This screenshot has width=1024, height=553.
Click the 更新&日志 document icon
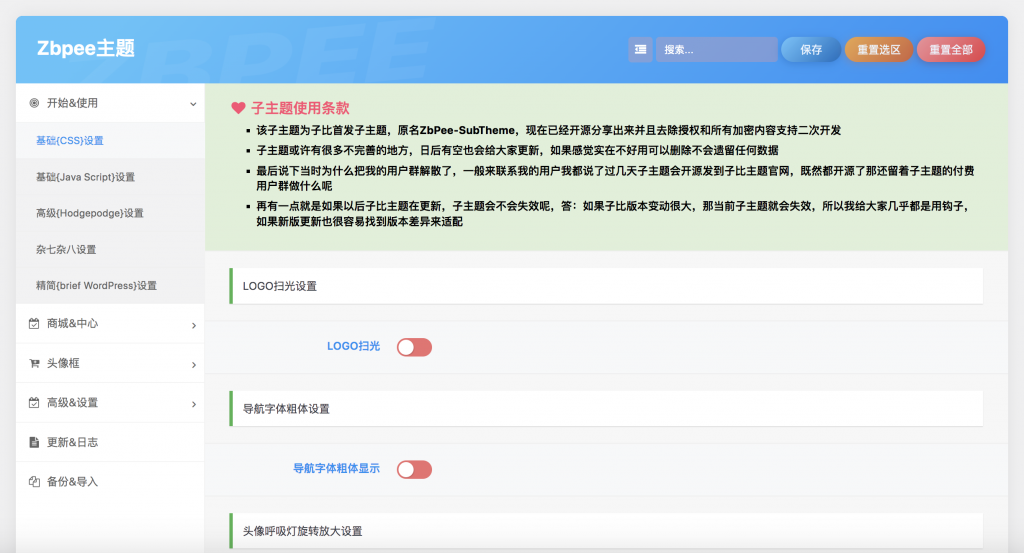click(x=34, y=442)
